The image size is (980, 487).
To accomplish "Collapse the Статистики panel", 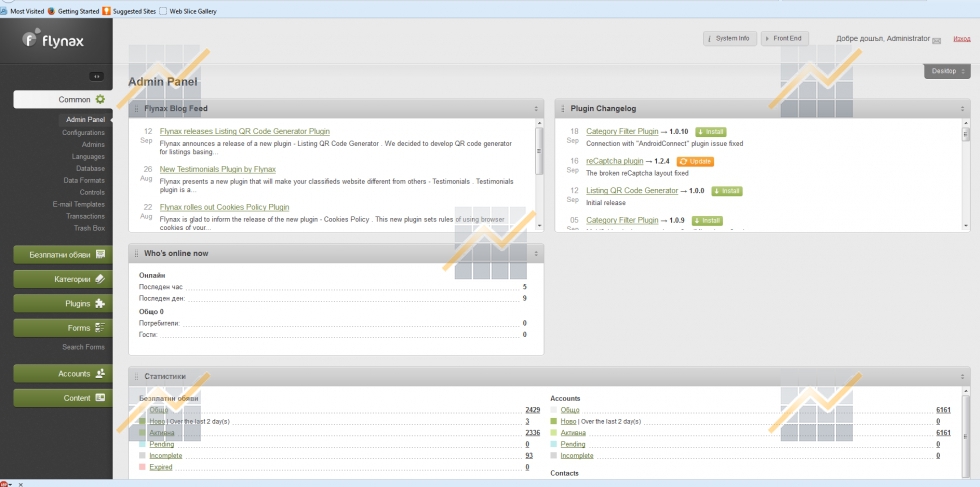I will point(962,377).
